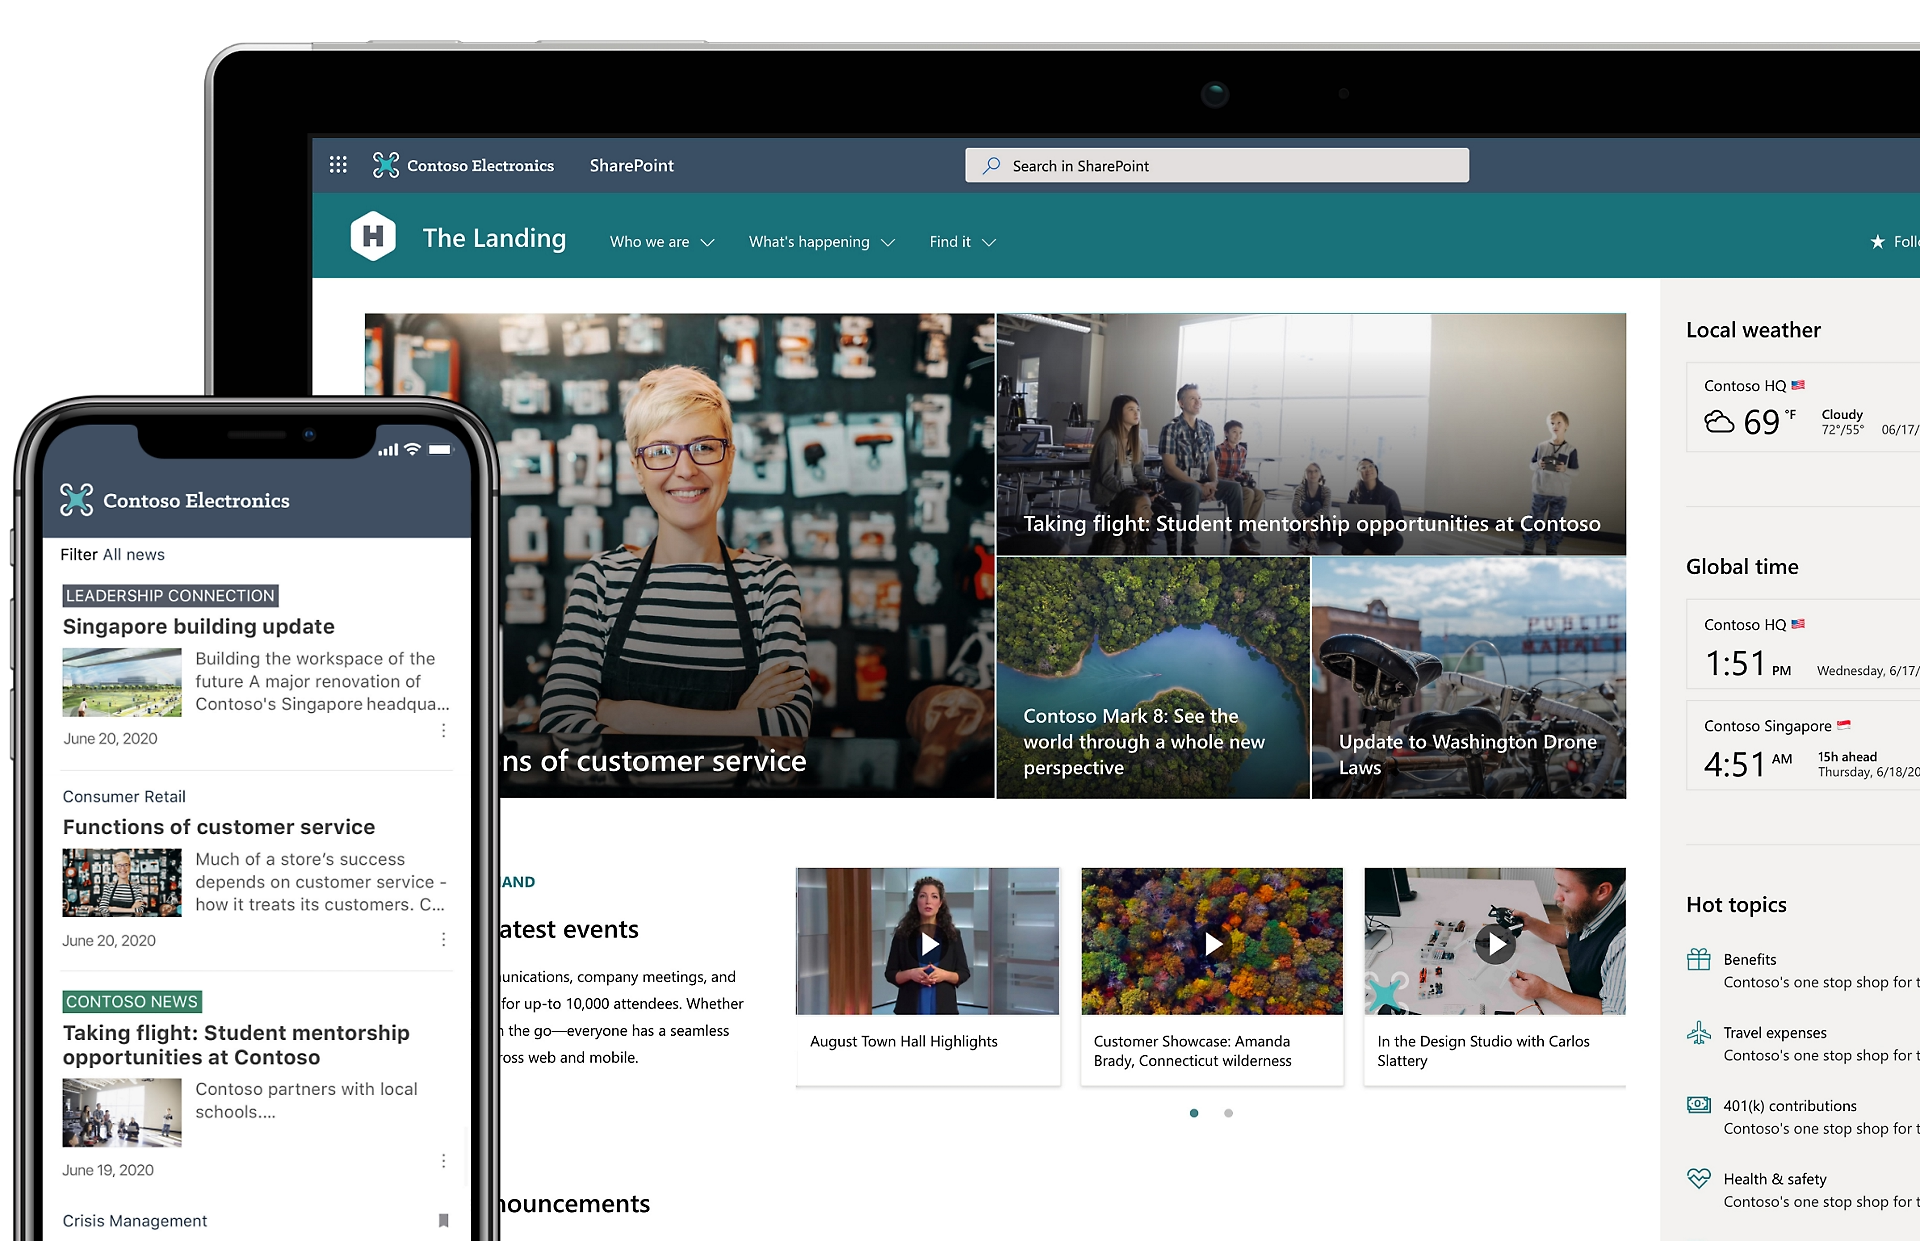1920x1241 pixels.
Task: Toggle the Filter All news option
Action: point(112,554)
